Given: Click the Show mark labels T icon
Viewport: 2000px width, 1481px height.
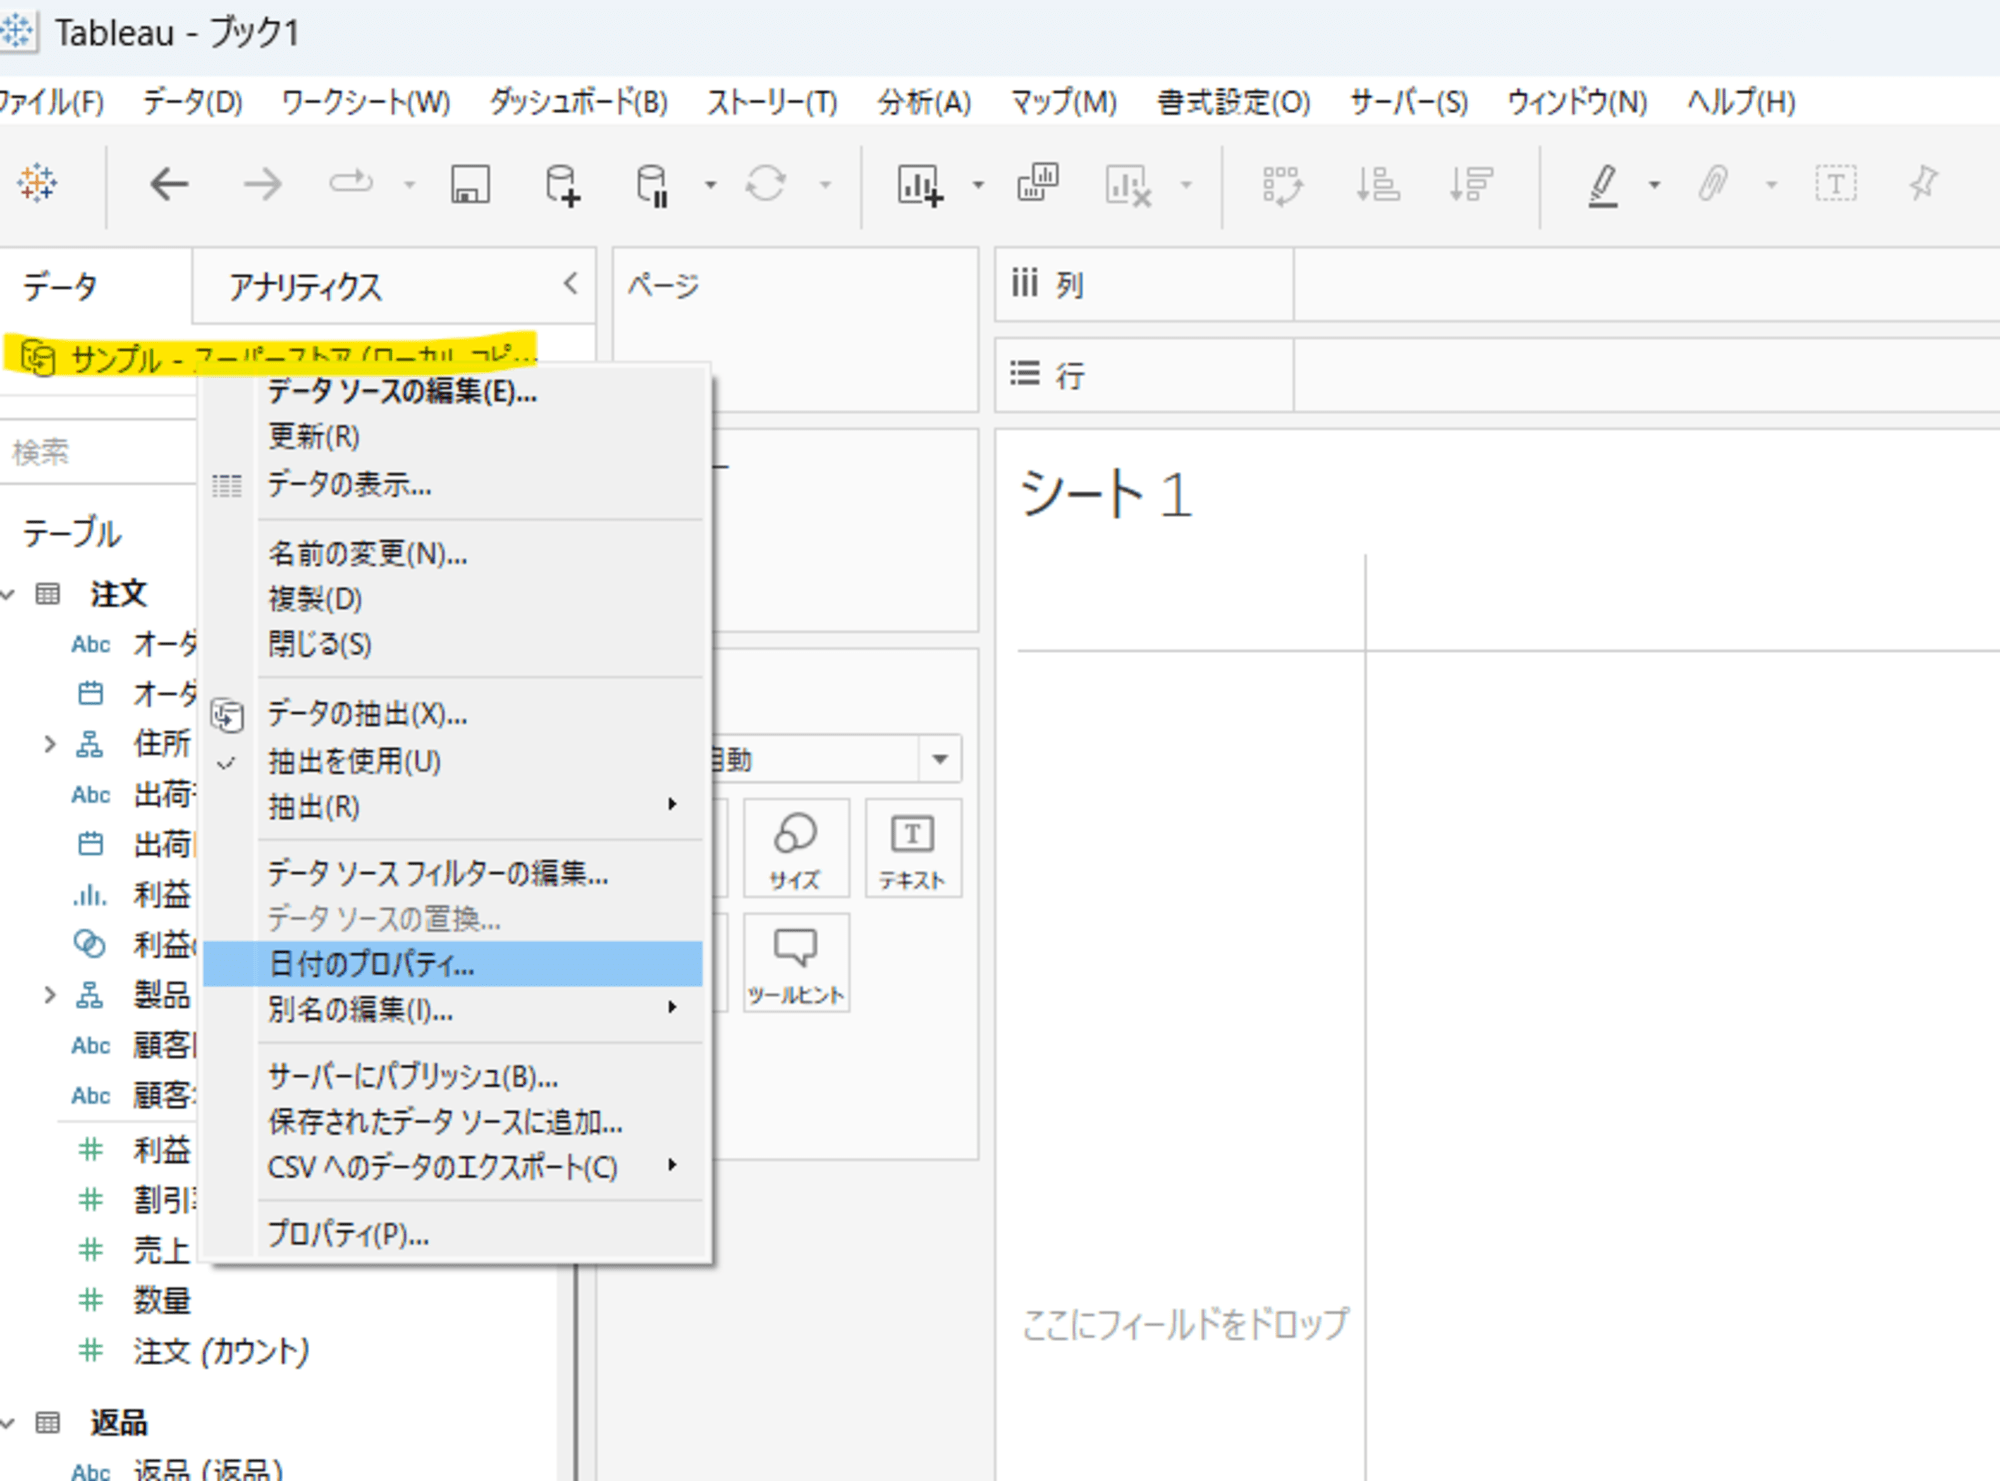Looking at the screenshot, I should (x=1836, y=184).
